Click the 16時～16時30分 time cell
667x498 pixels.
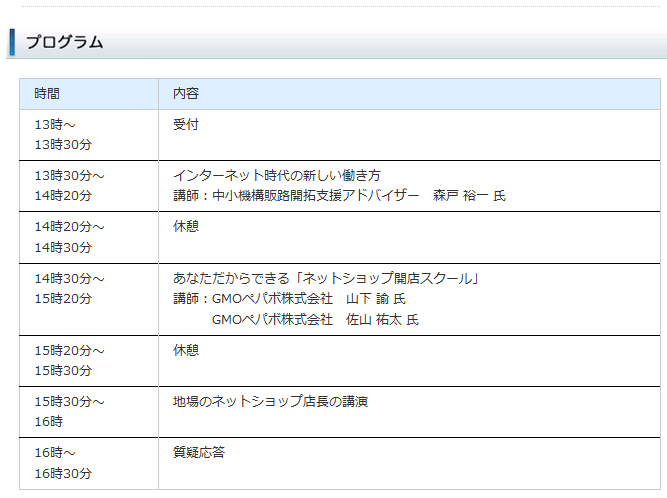point(89,464)
